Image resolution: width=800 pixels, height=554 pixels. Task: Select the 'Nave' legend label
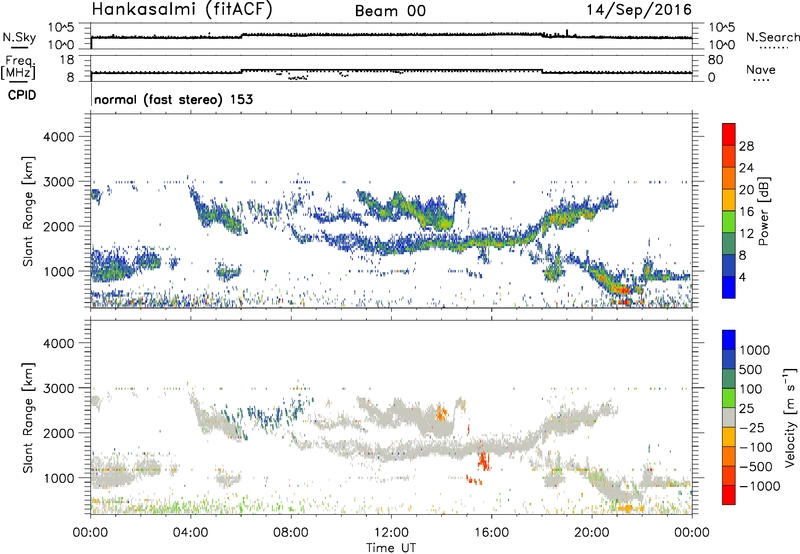(761, 69)
